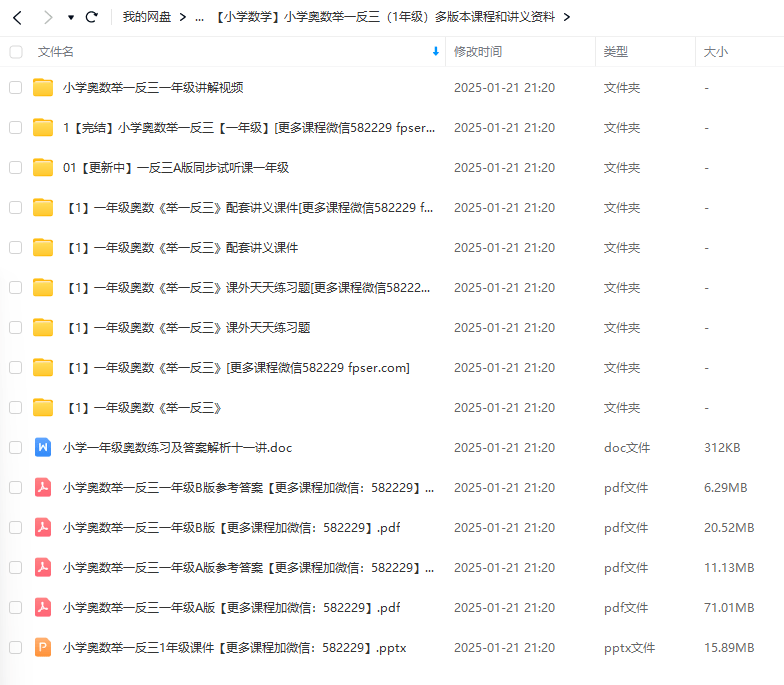Open file 小学奥数举一反三一年级B版参考答案
Viewport: 784px width, 685px height.
pyautogui.click(x=248, y=488)
